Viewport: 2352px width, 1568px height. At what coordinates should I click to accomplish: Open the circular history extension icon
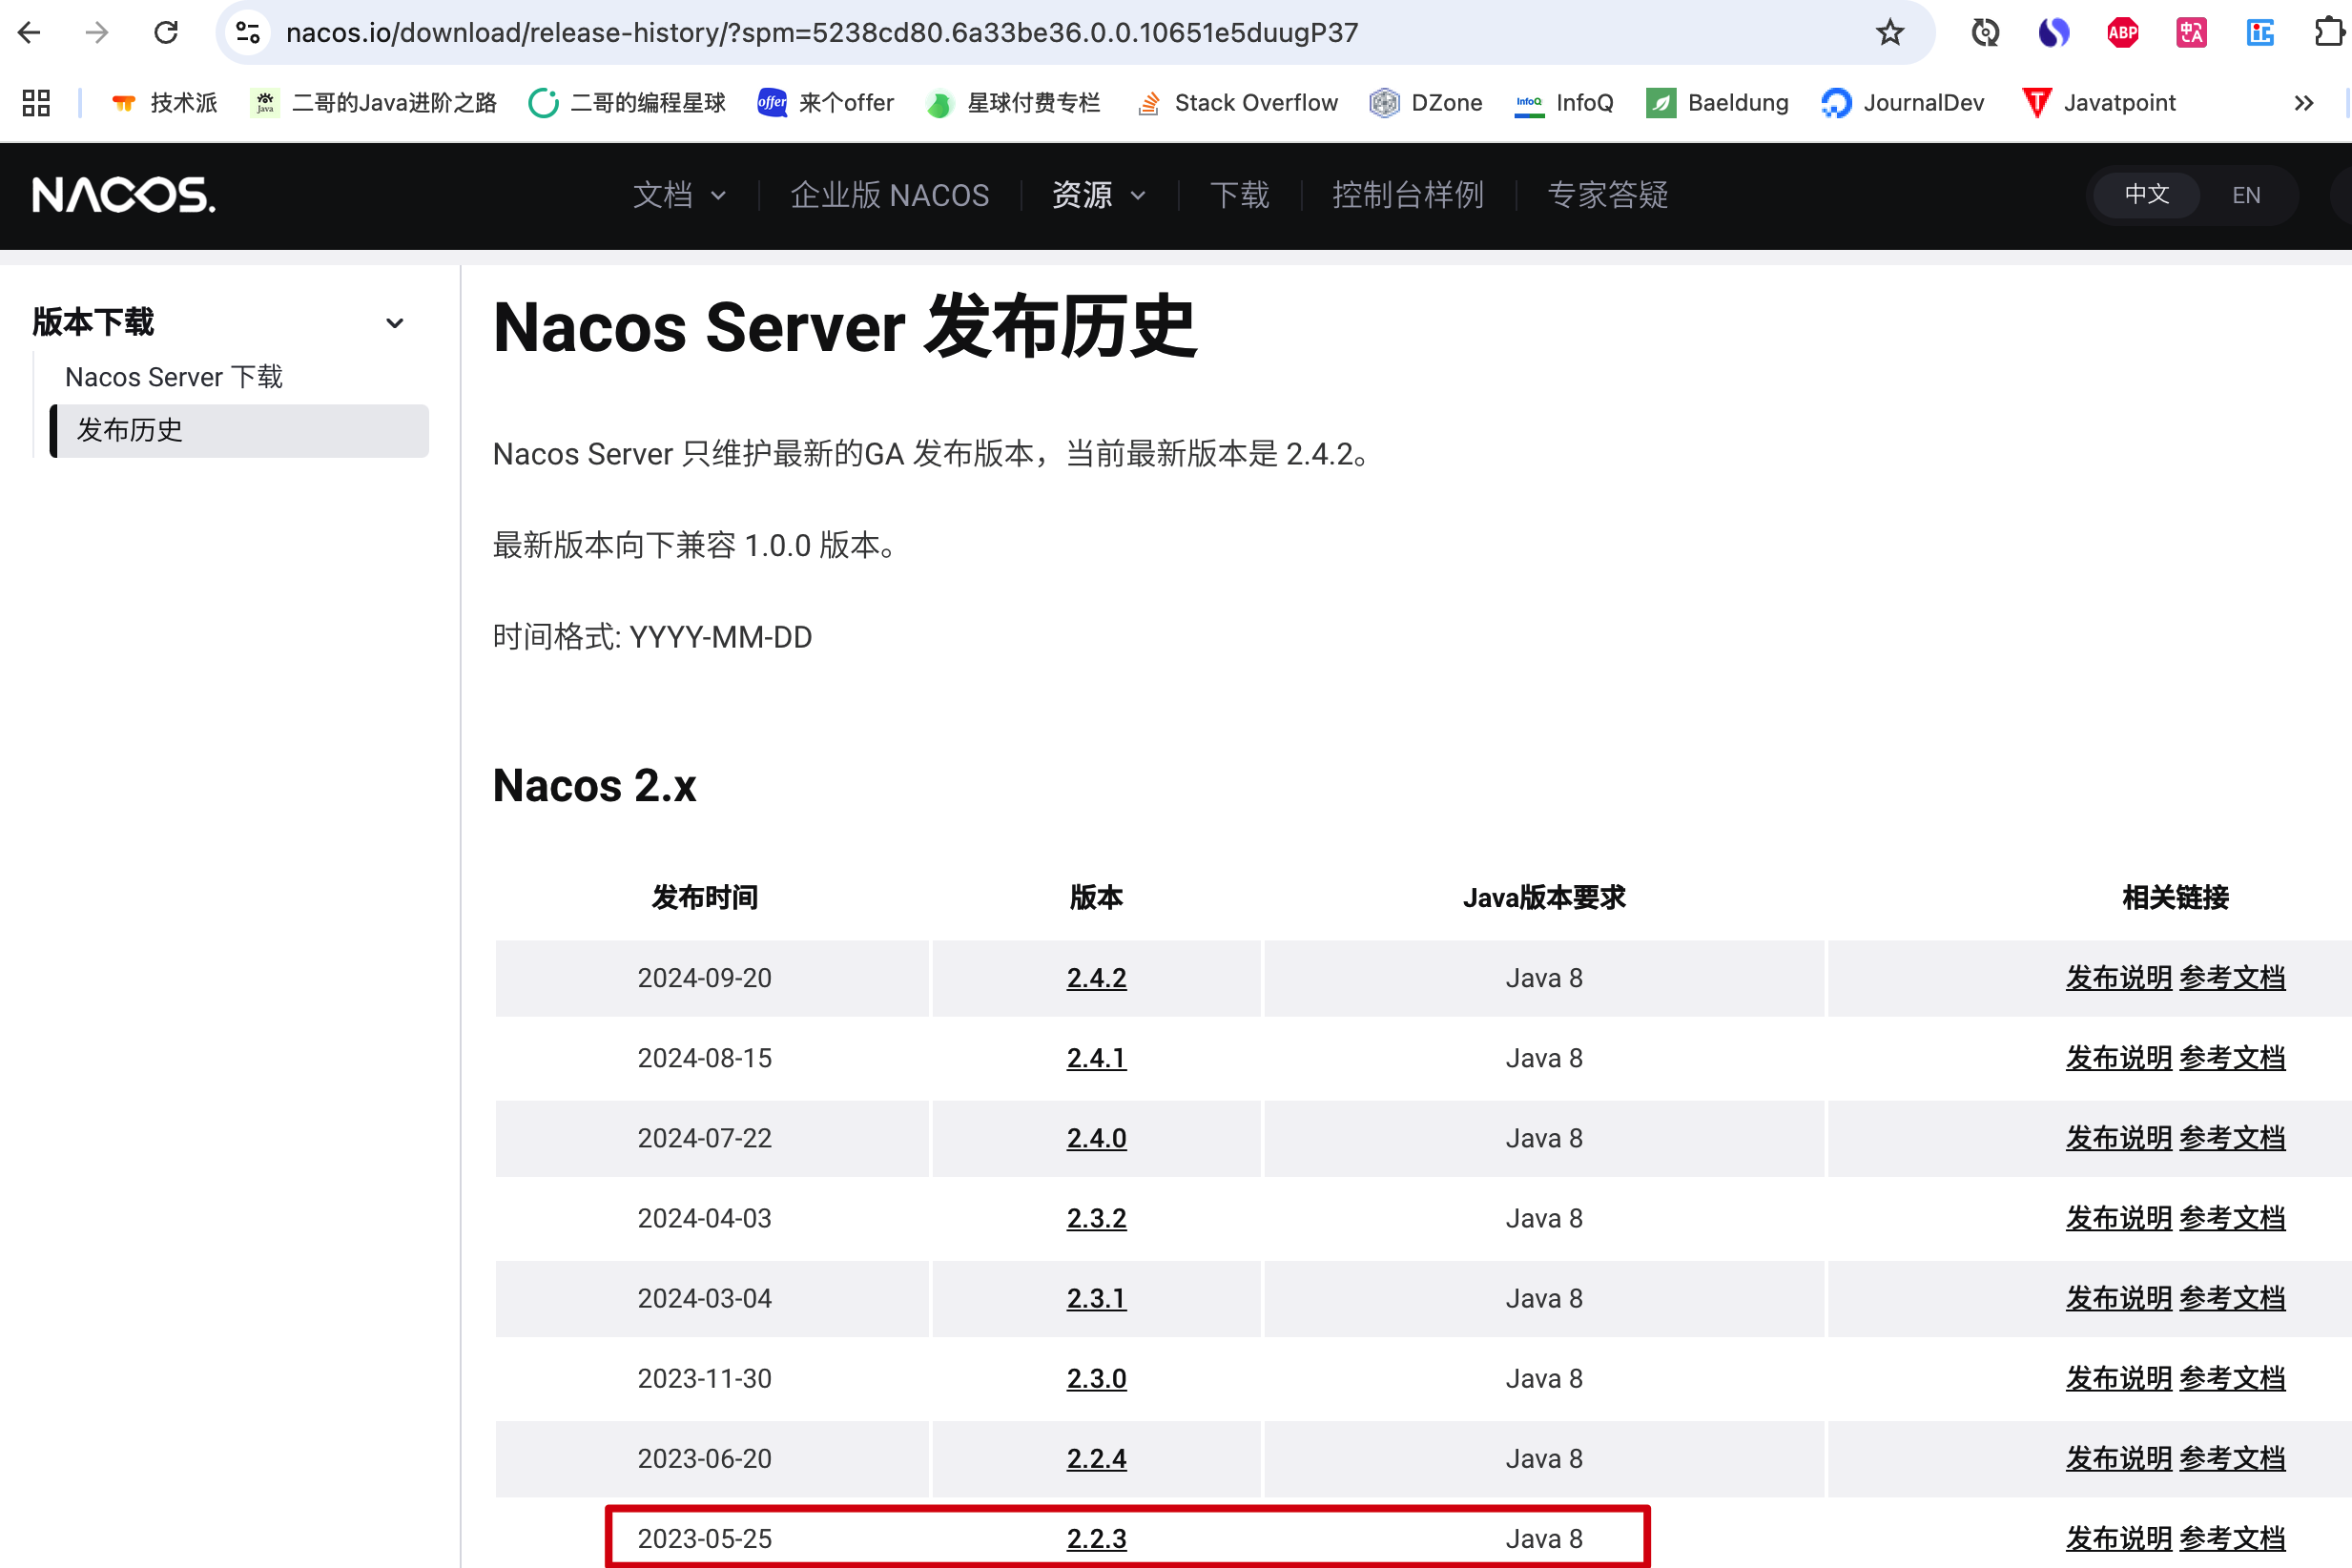(1985, 33)
